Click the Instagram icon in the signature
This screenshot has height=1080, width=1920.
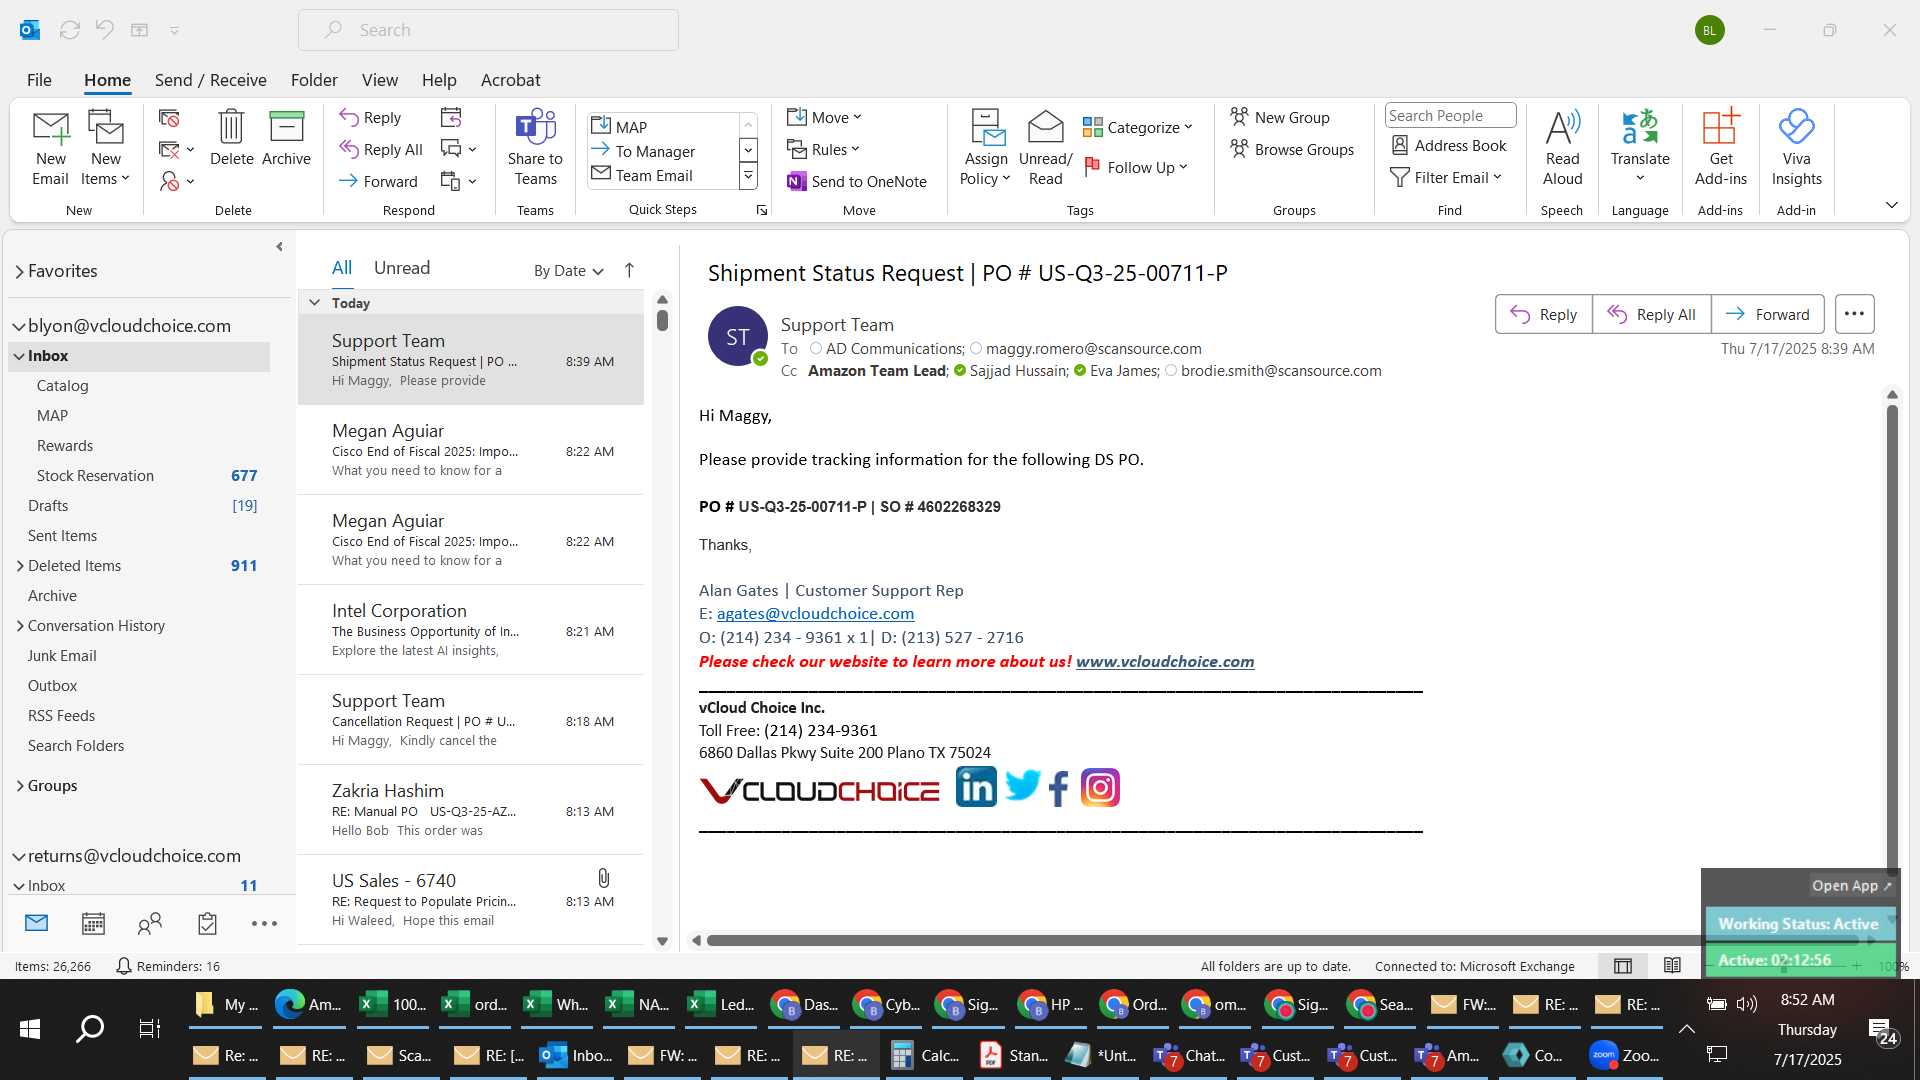[1100, 788]
